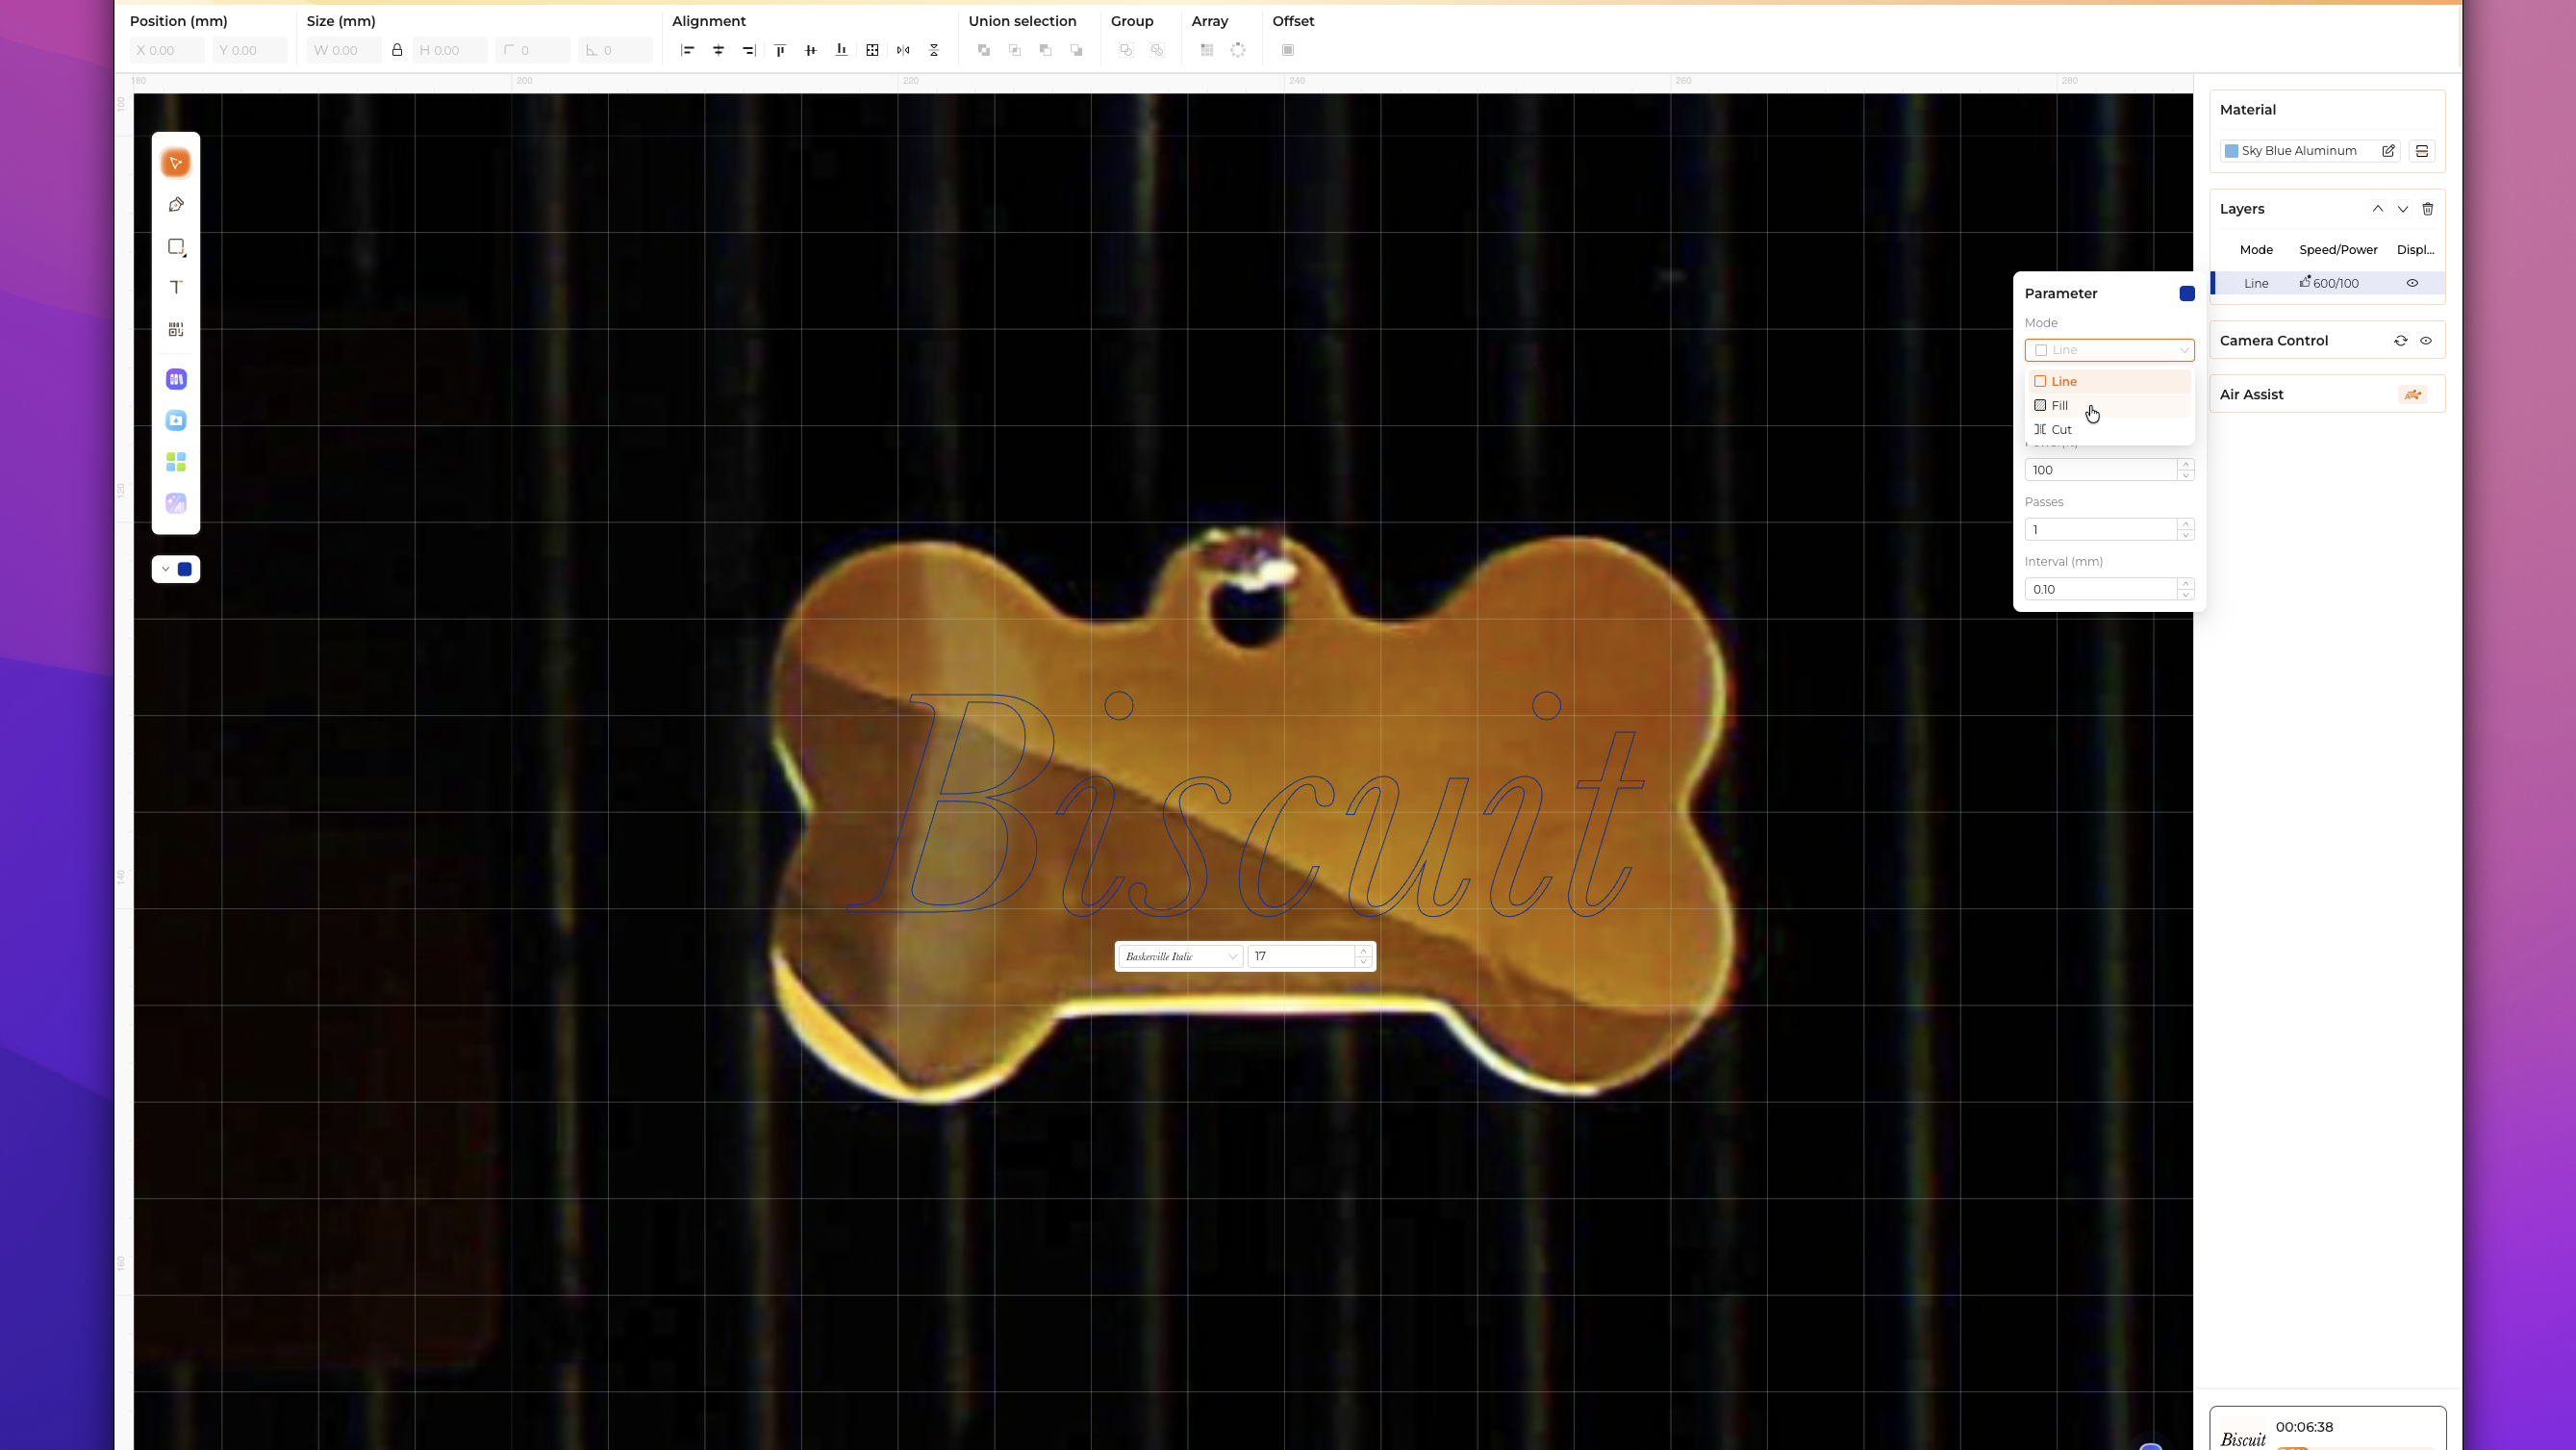
Task: Choose Fill from the Mode list
Action: coord(2059,406)
